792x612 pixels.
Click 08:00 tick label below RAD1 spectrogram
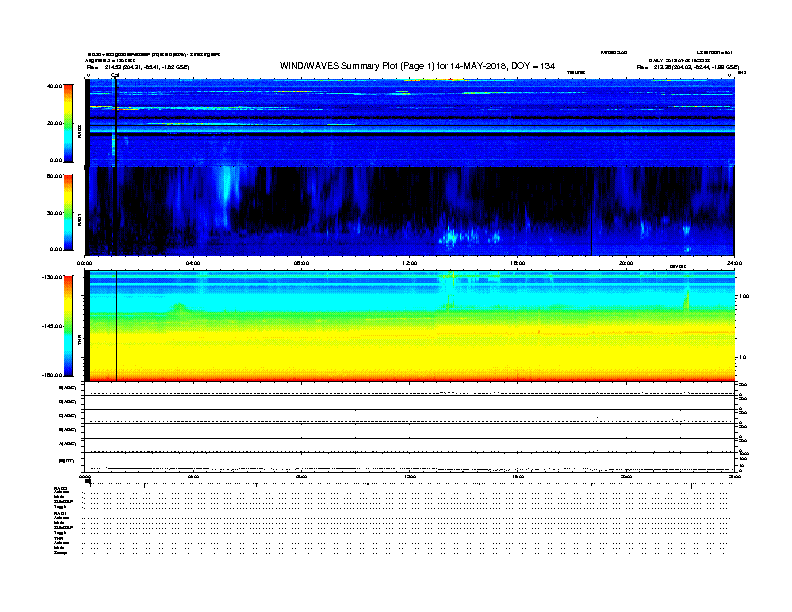(x=301, y=263)
